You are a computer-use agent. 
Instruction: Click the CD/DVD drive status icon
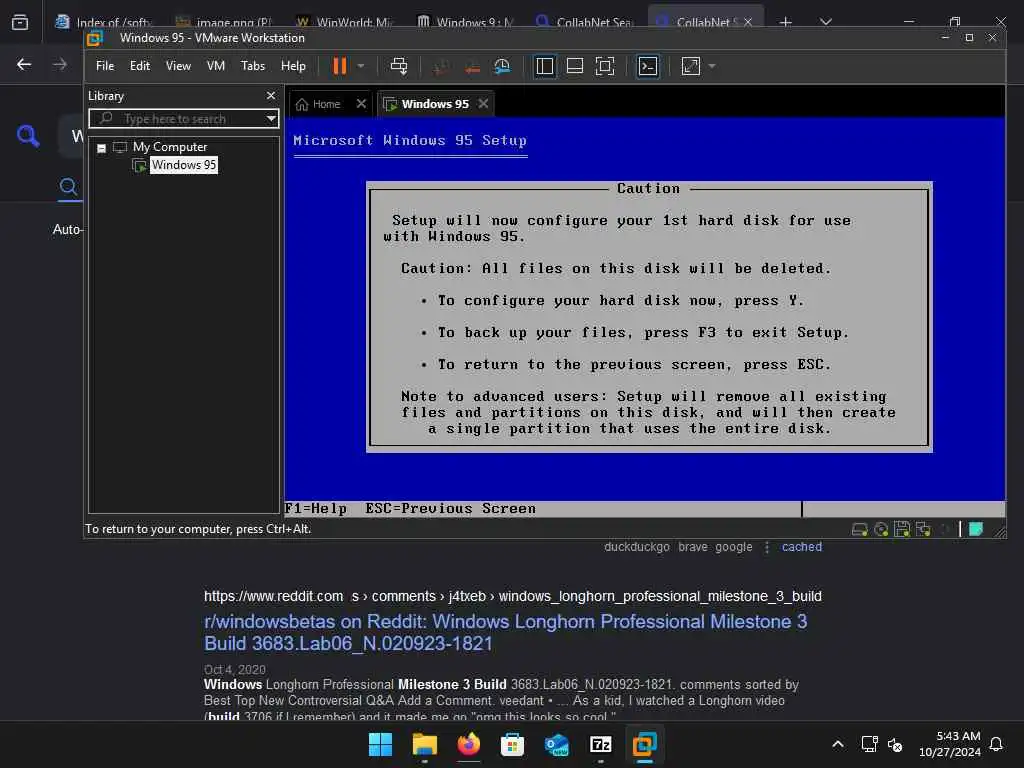[881, 530]
